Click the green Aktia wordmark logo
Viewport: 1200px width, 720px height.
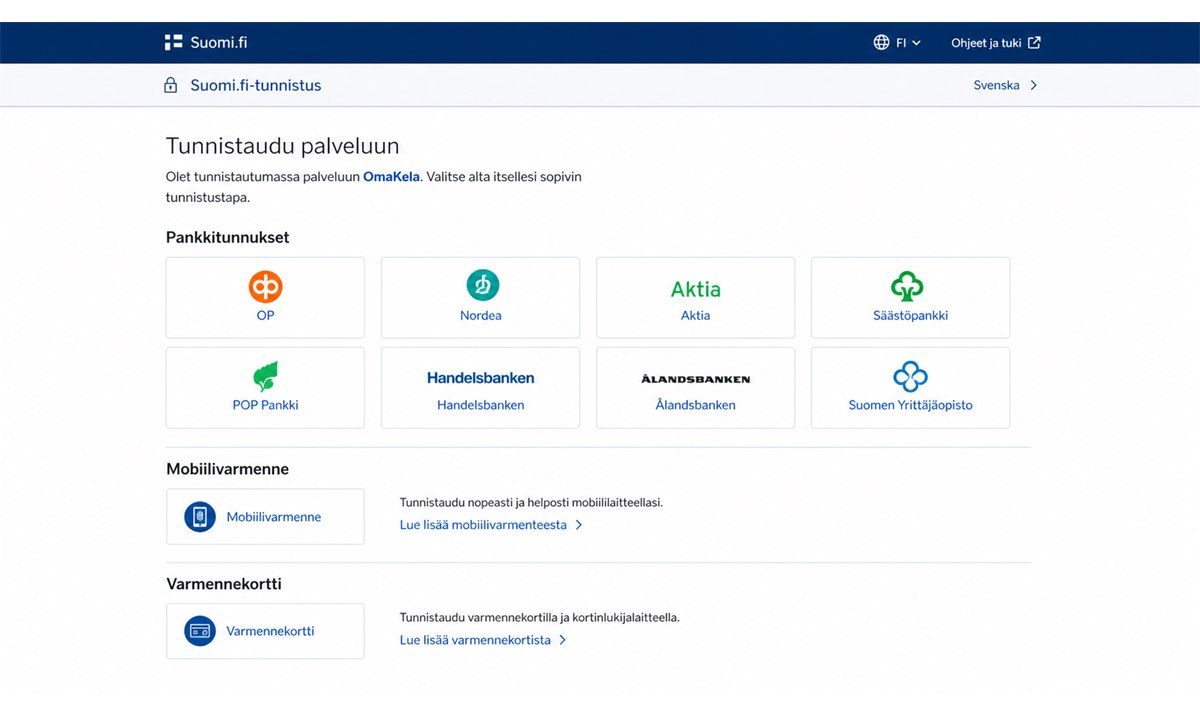[695, 289]
